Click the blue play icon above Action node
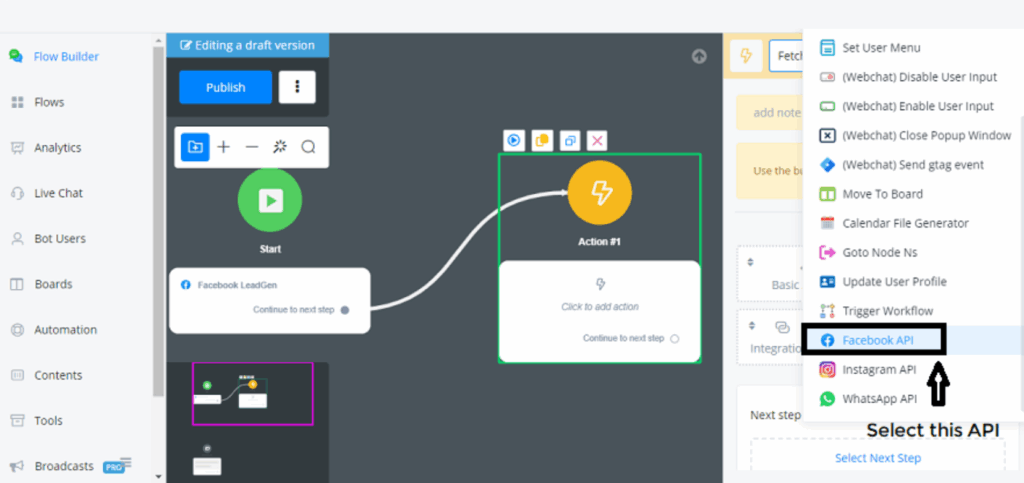 coord(513,141)
